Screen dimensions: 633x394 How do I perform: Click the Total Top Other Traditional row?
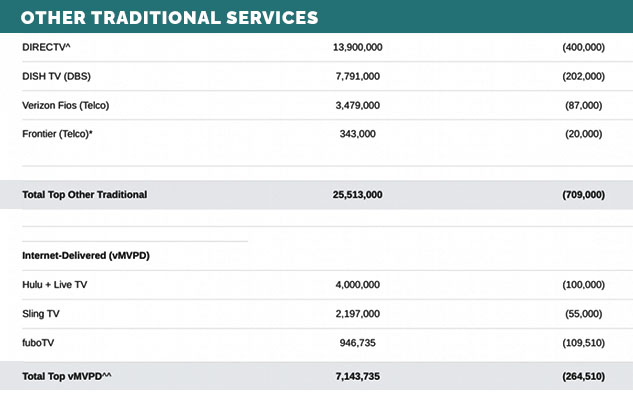click(316, 195)
